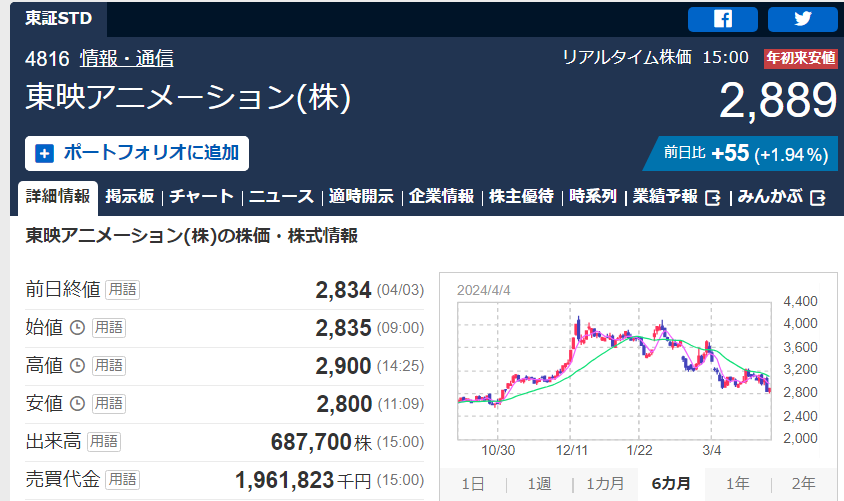Click the clock icon beside 安値

pos(78,404)
